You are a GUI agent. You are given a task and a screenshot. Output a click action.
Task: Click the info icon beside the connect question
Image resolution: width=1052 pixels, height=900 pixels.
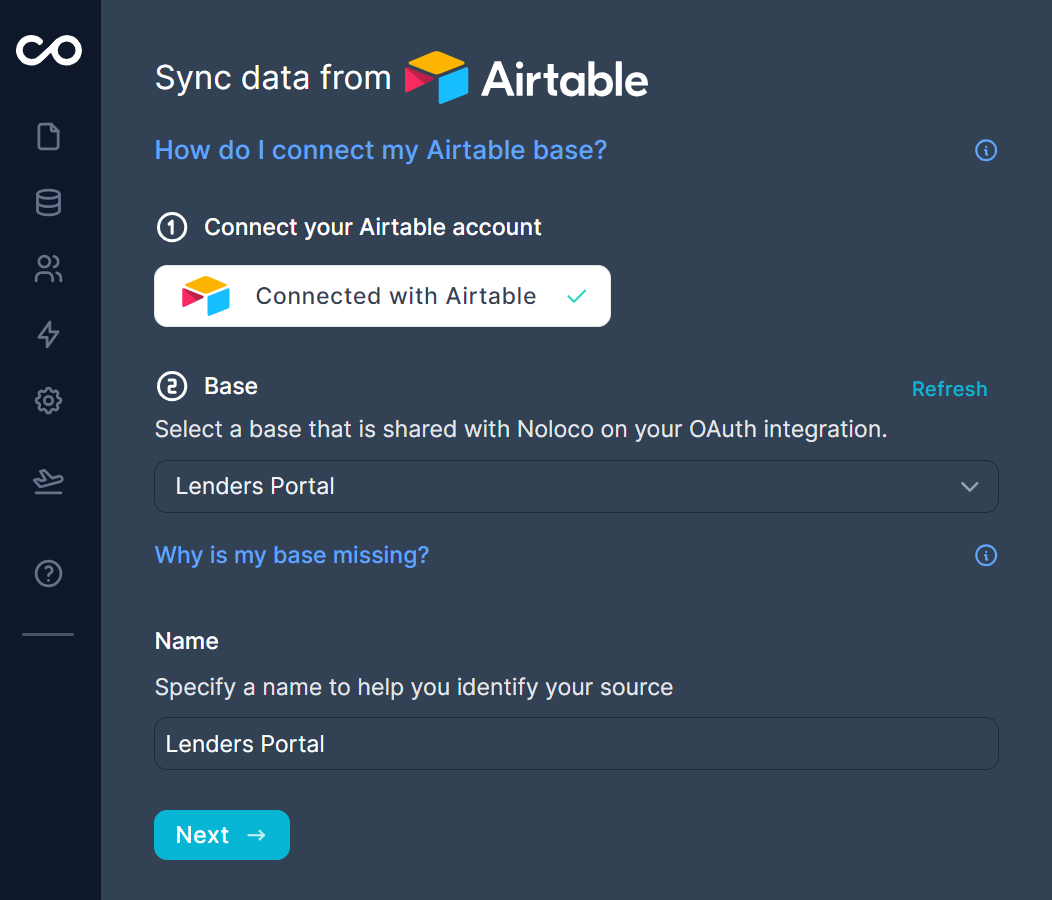[x=986, y=151]
